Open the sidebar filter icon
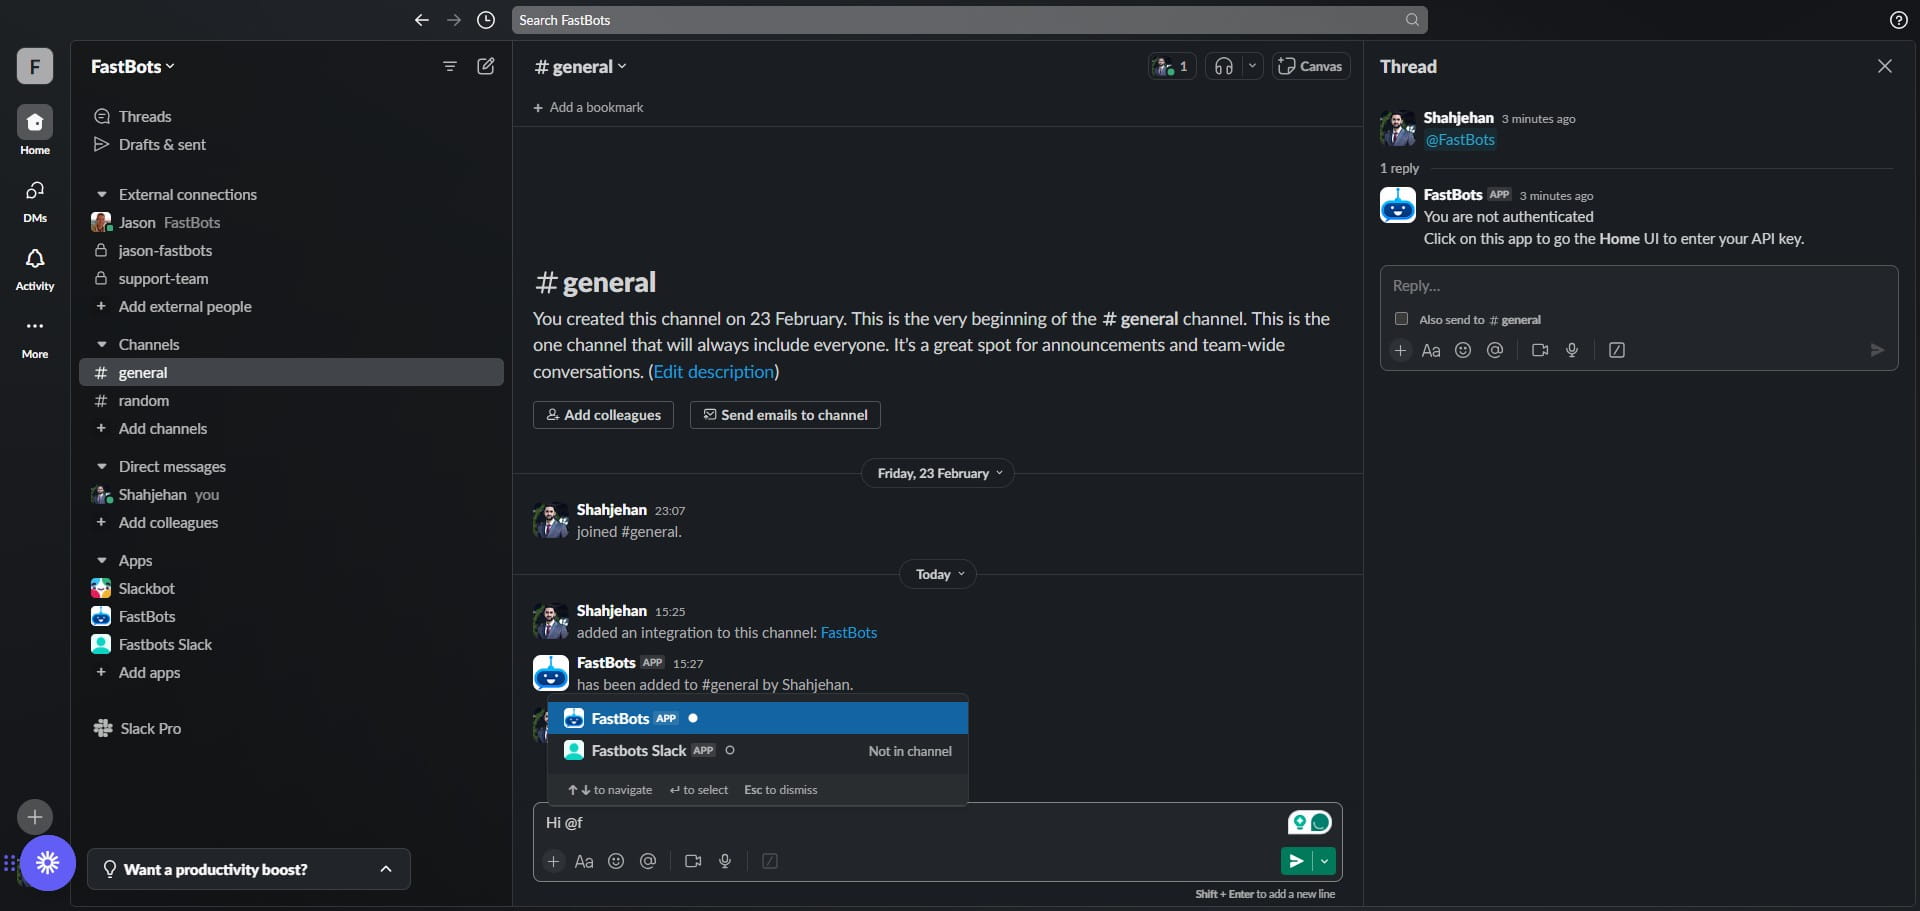The height and width of the screenshot is (911, 1920). tap(450, 66)
